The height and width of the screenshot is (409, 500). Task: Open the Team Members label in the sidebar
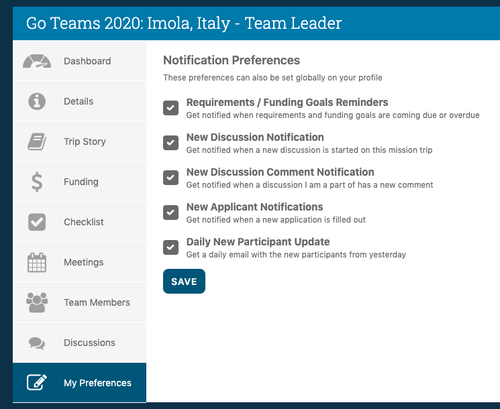[x=97, y=302]
